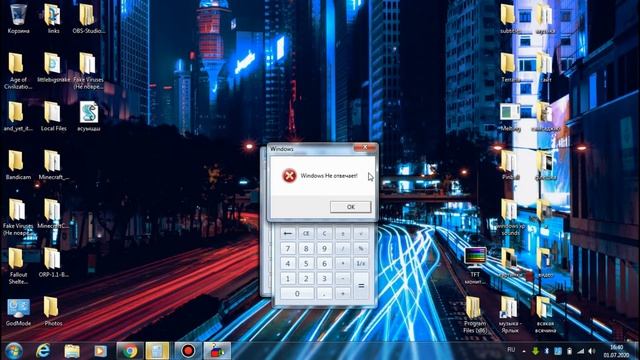Click the CE key on Calculator
The image size is (640, 360).
pyautogui.click(x=306, y=233)
